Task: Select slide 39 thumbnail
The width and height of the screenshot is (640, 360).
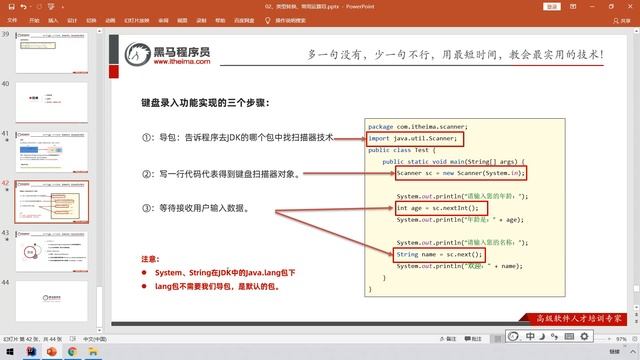Action: coord(51,53)
